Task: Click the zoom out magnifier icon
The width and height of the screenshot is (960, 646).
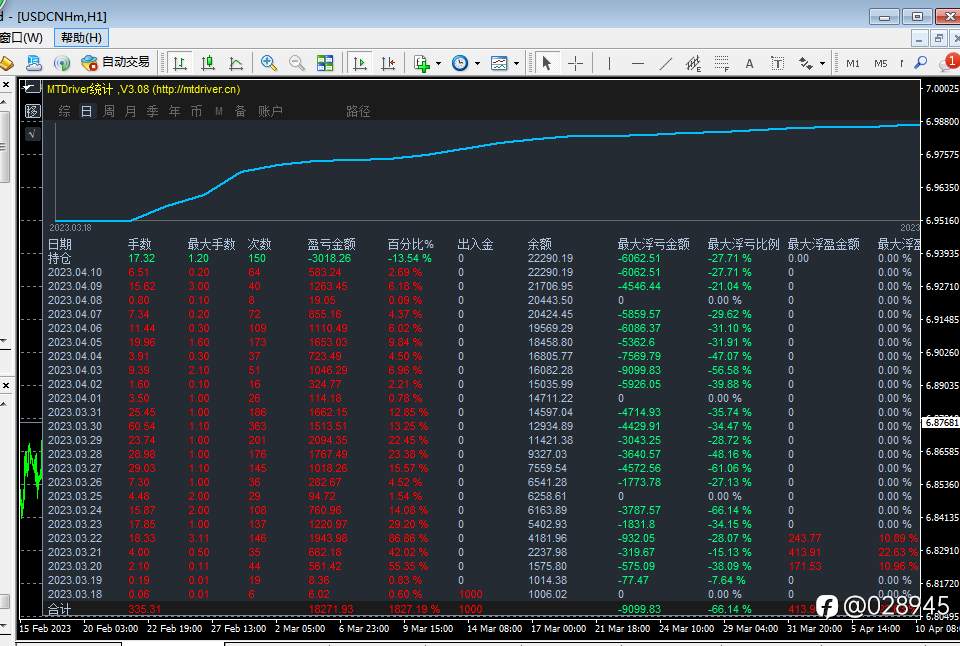Action: click(x=297, y=63)
